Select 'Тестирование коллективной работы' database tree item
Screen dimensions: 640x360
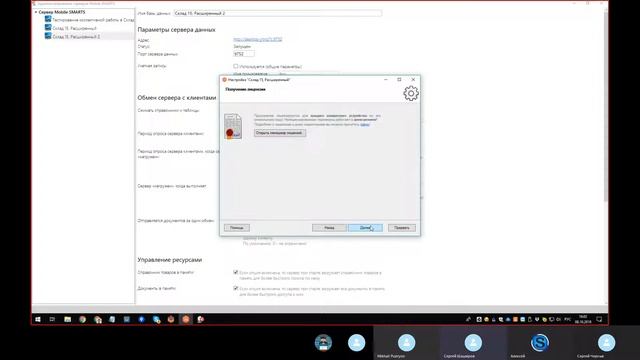coord(93,20)
